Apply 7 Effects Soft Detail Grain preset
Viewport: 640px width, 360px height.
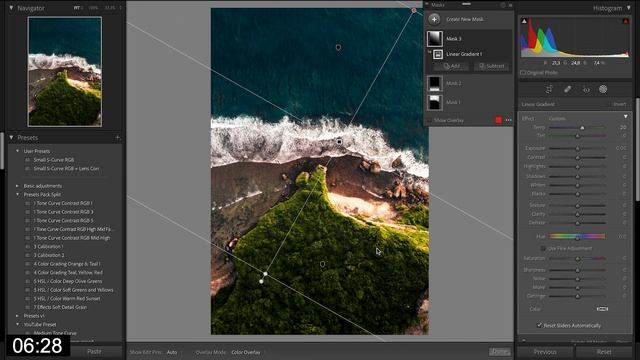(x=60, y=307)
